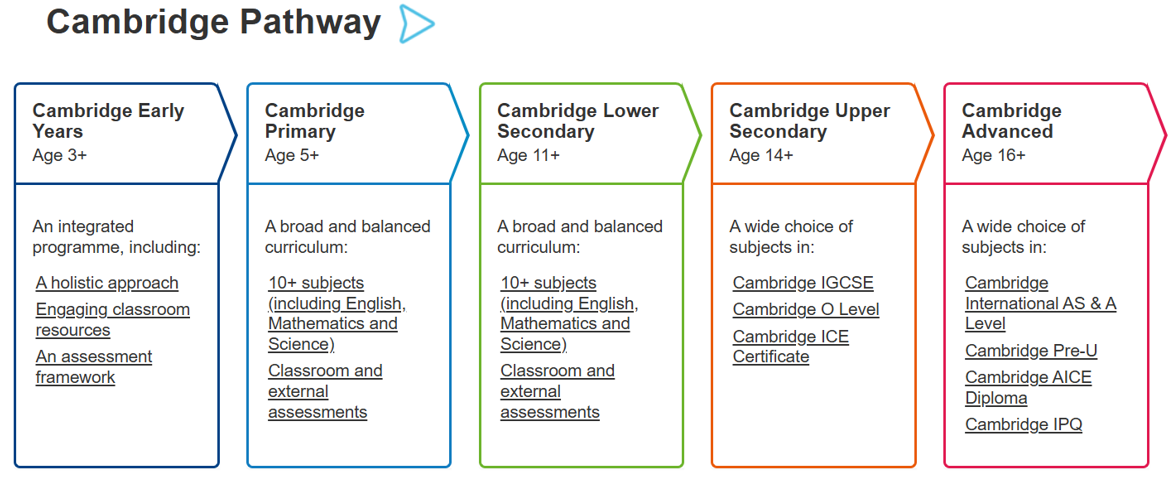Screen dimensions: 1176x483
Task: Click the blue arrow icon beside Cambridge Pathway
Action: [416, 24]
